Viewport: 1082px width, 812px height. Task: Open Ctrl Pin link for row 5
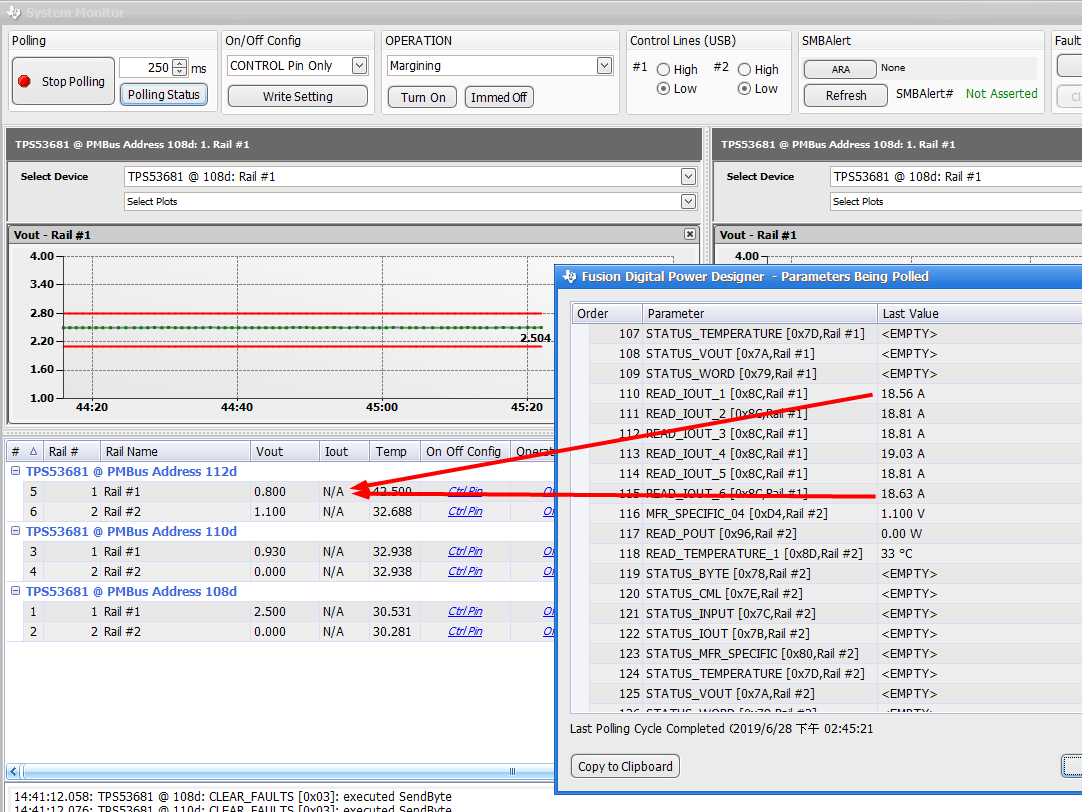click(465, 491)
